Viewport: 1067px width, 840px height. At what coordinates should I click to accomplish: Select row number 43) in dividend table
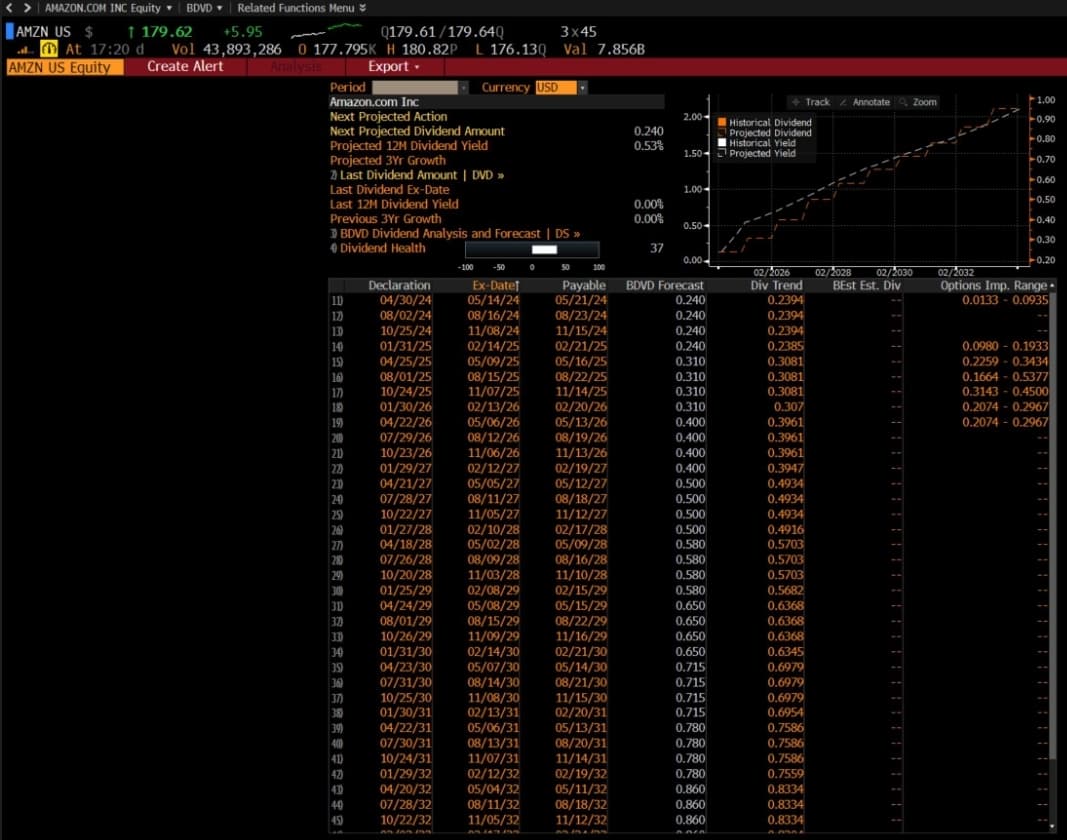point(337,790)
